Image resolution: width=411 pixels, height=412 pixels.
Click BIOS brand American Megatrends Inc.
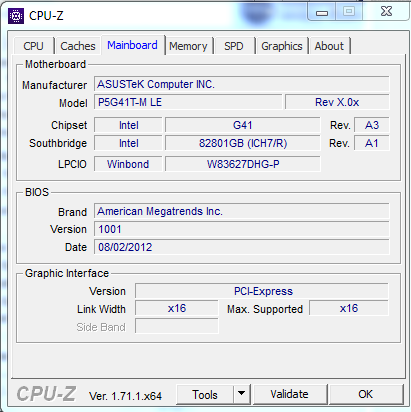[242, 211]
